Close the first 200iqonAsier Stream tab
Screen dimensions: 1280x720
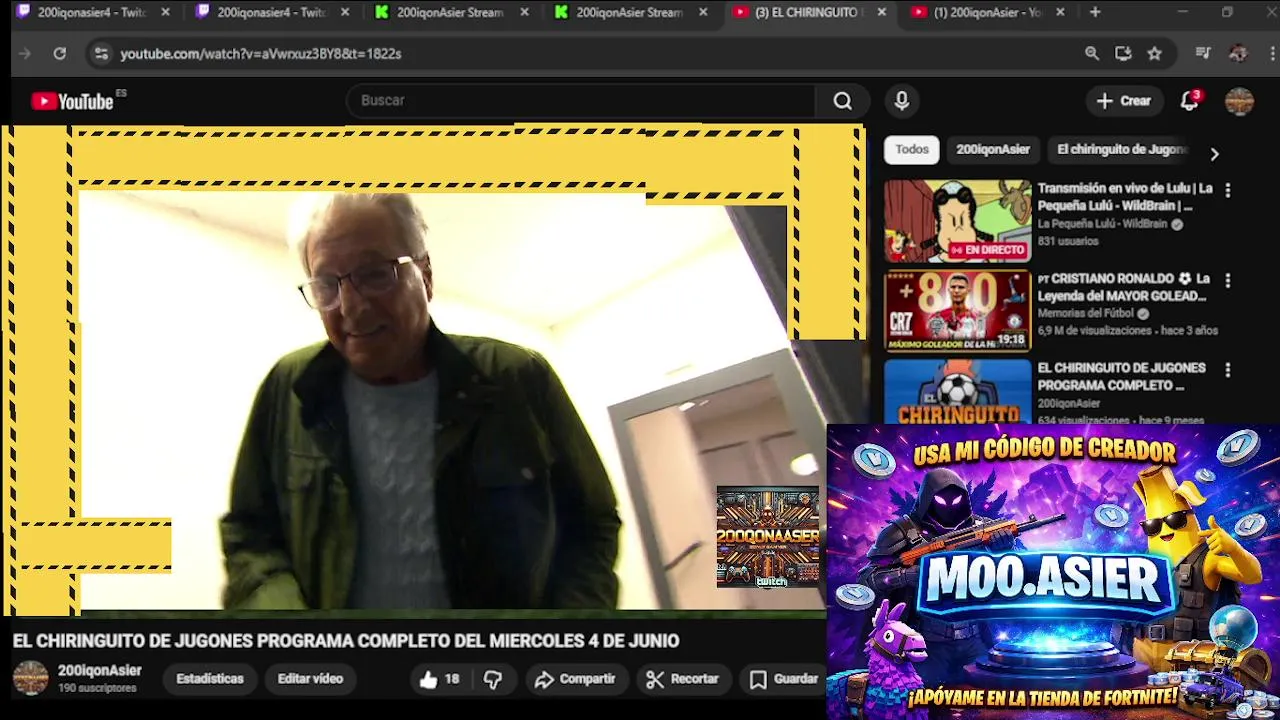tap(524, 13)
